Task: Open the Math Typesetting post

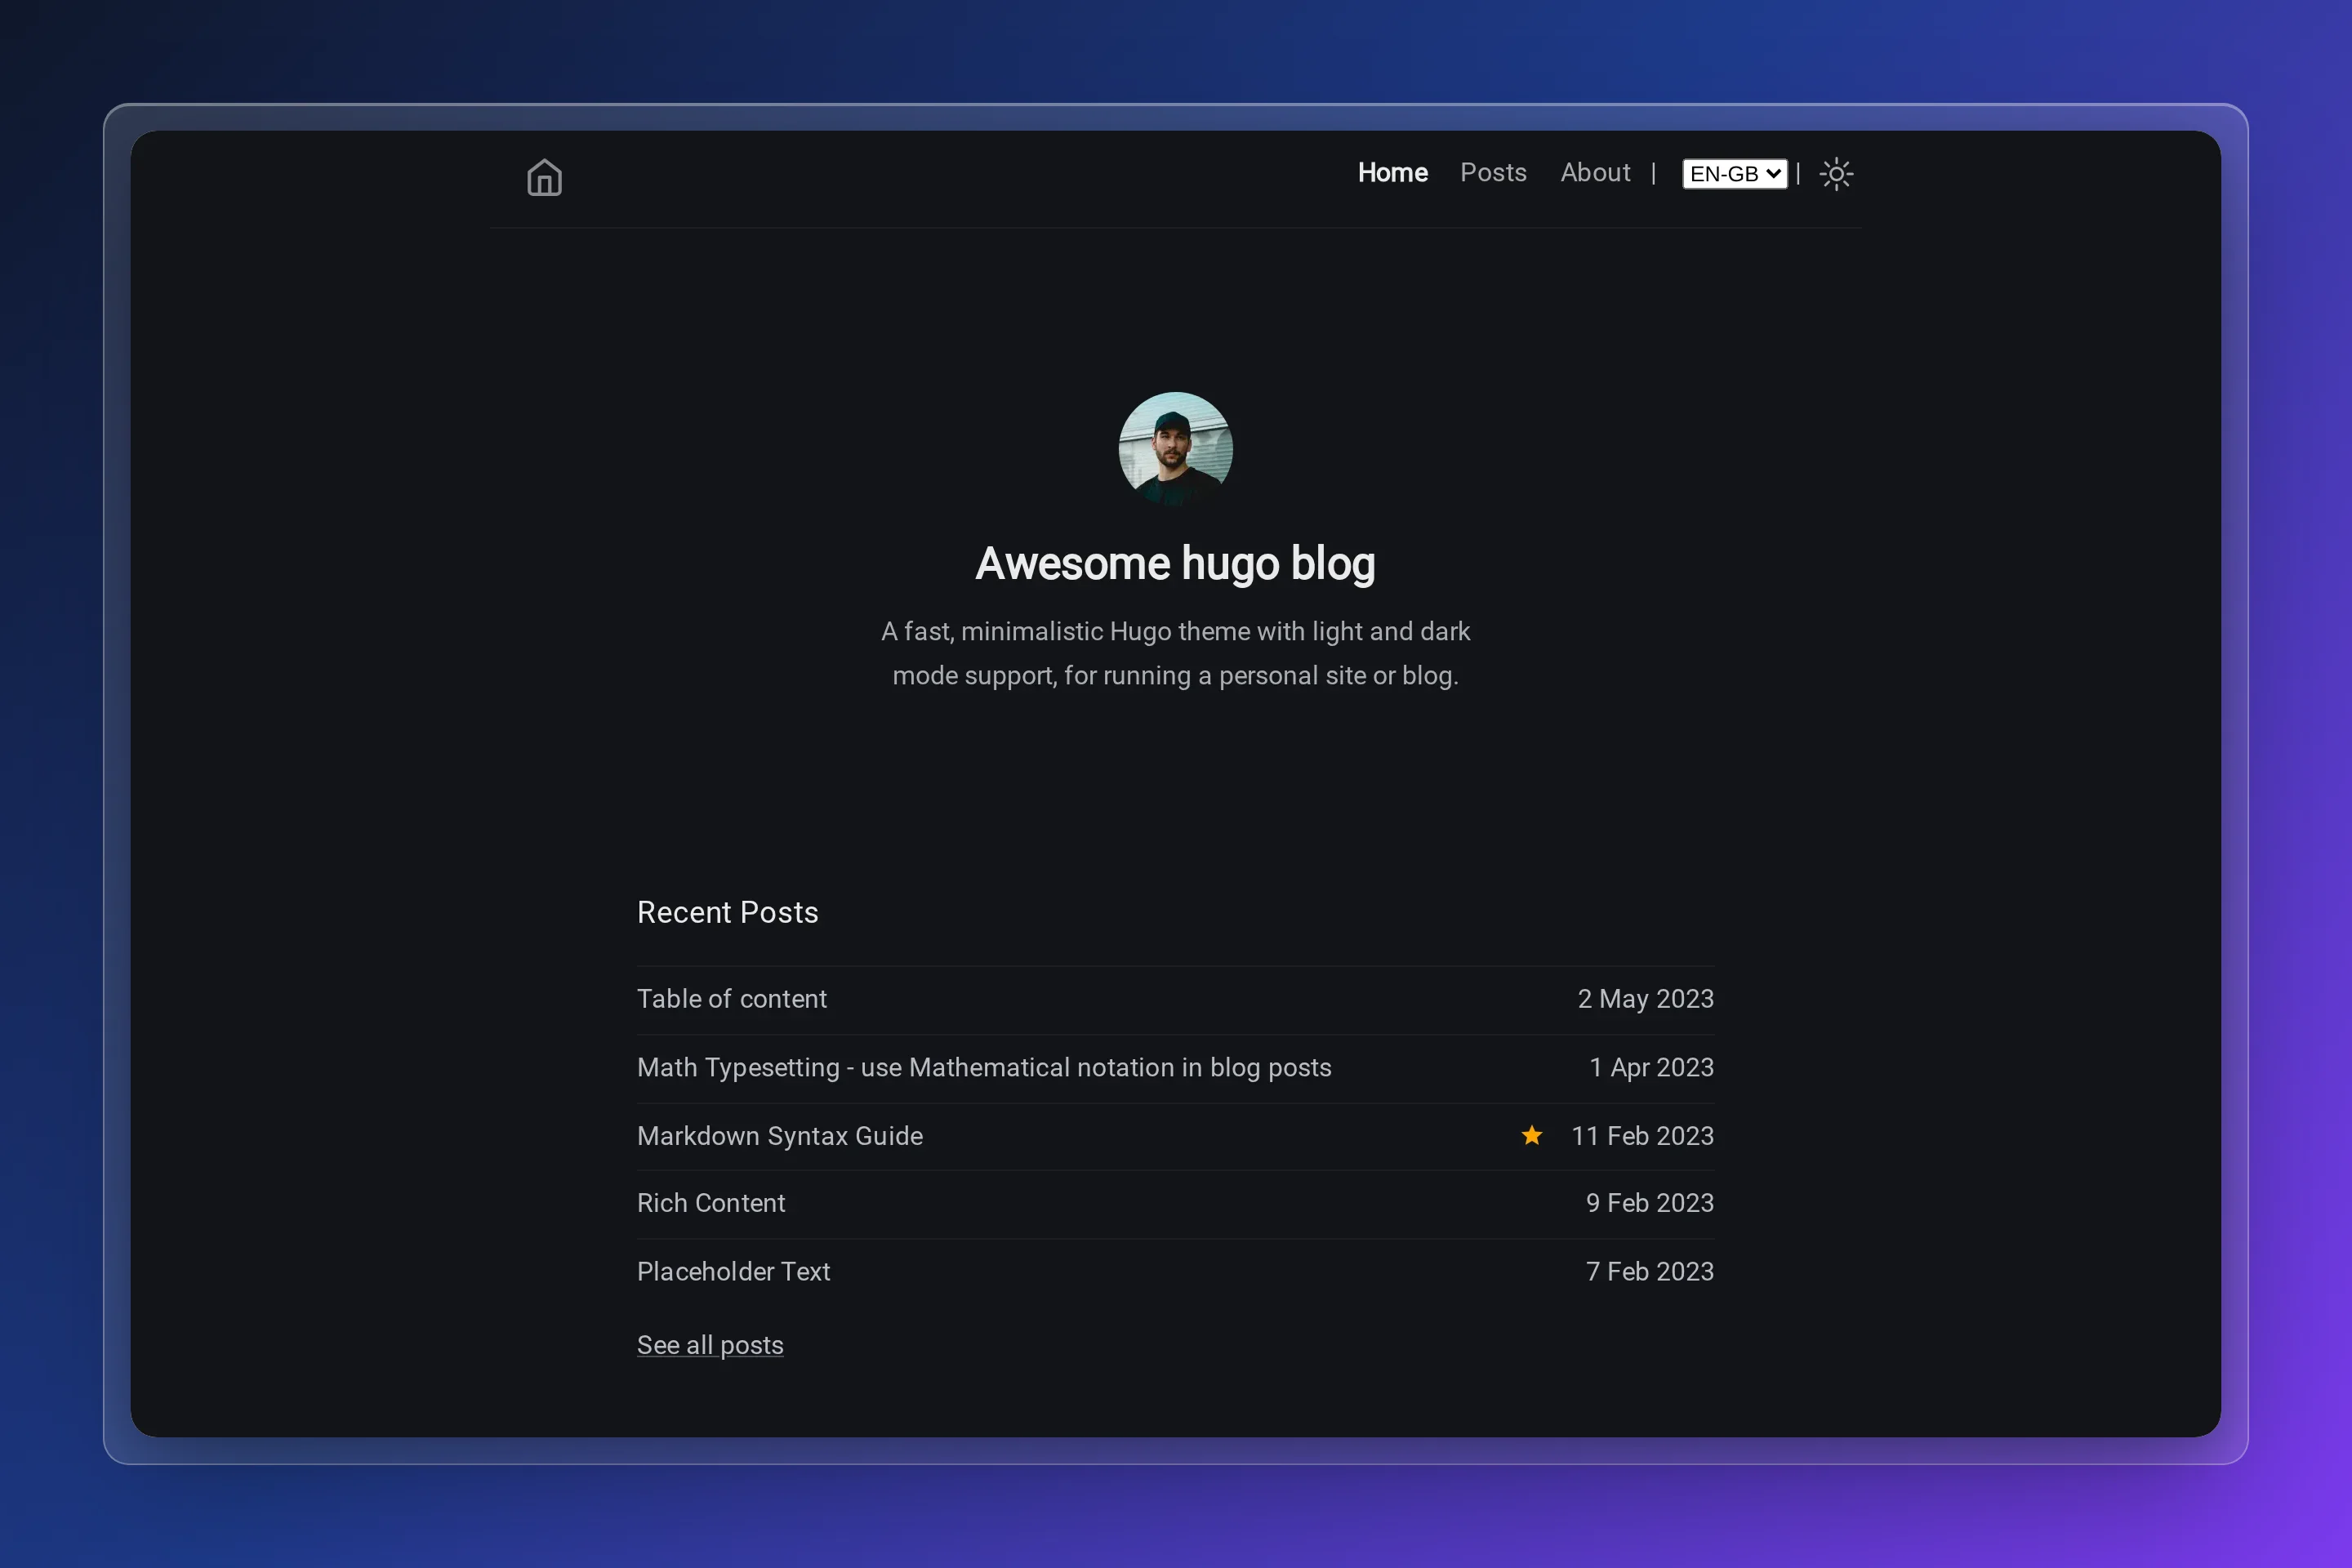Action: tap(984, 1068)
